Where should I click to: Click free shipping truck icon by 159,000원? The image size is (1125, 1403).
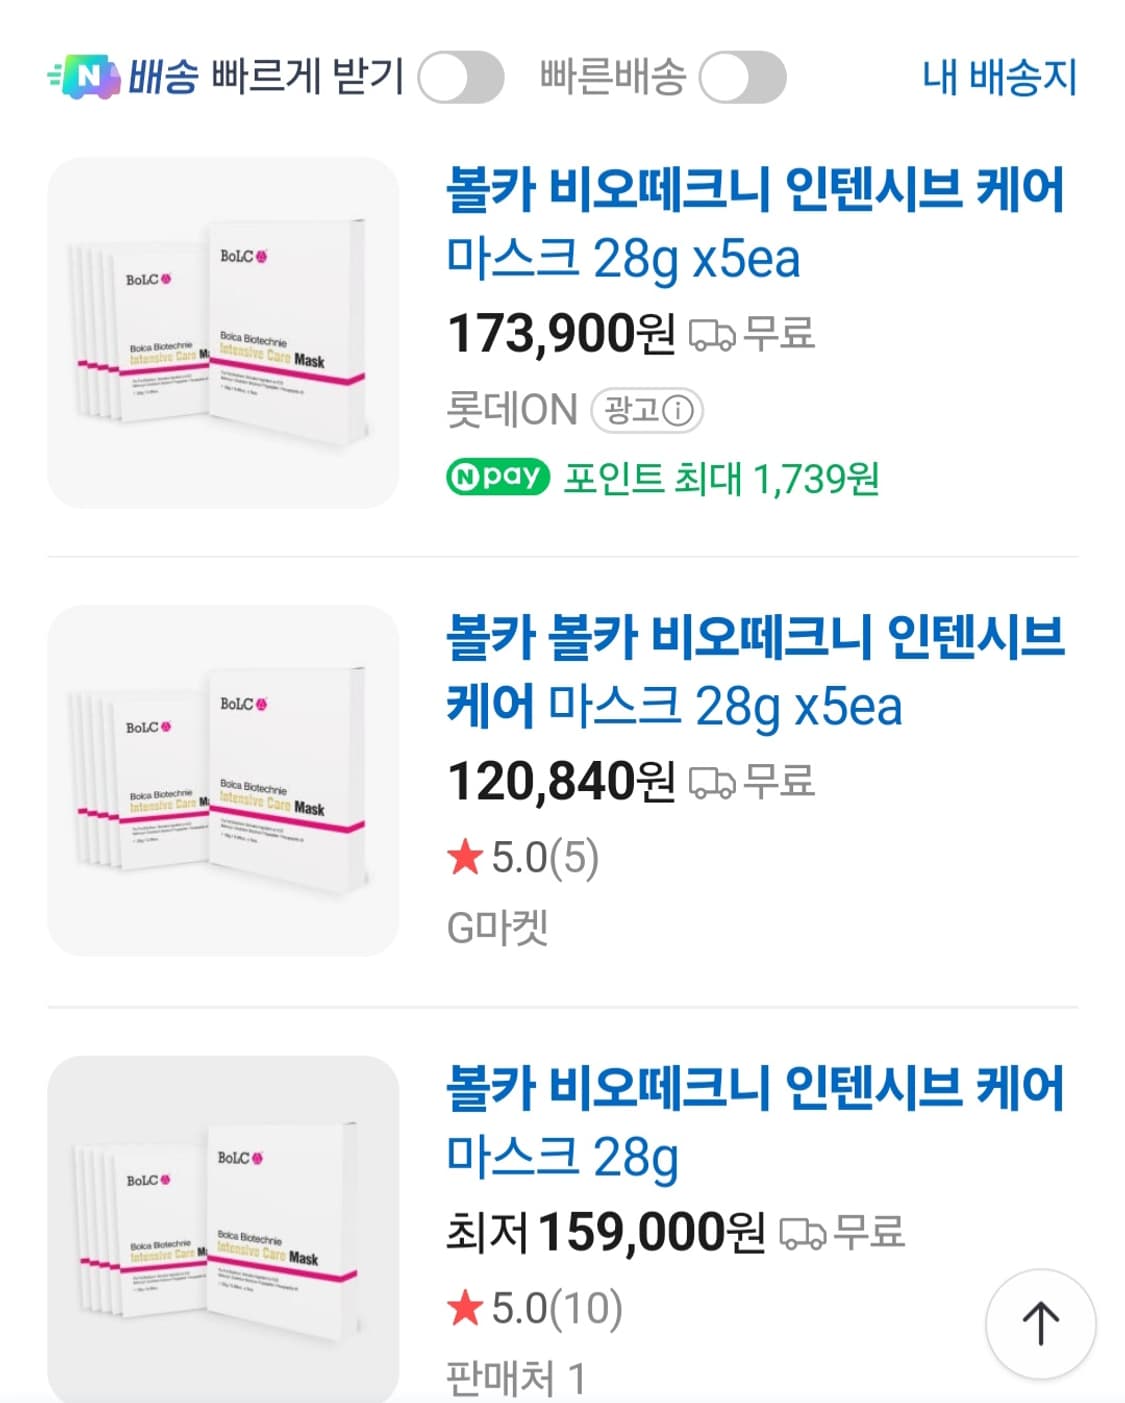tap(802, 1233)
